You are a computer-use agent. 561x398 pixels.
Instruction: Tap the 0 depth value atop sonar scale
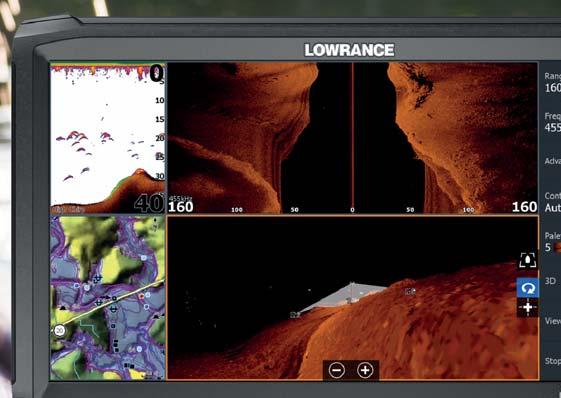tap(156, 73)
